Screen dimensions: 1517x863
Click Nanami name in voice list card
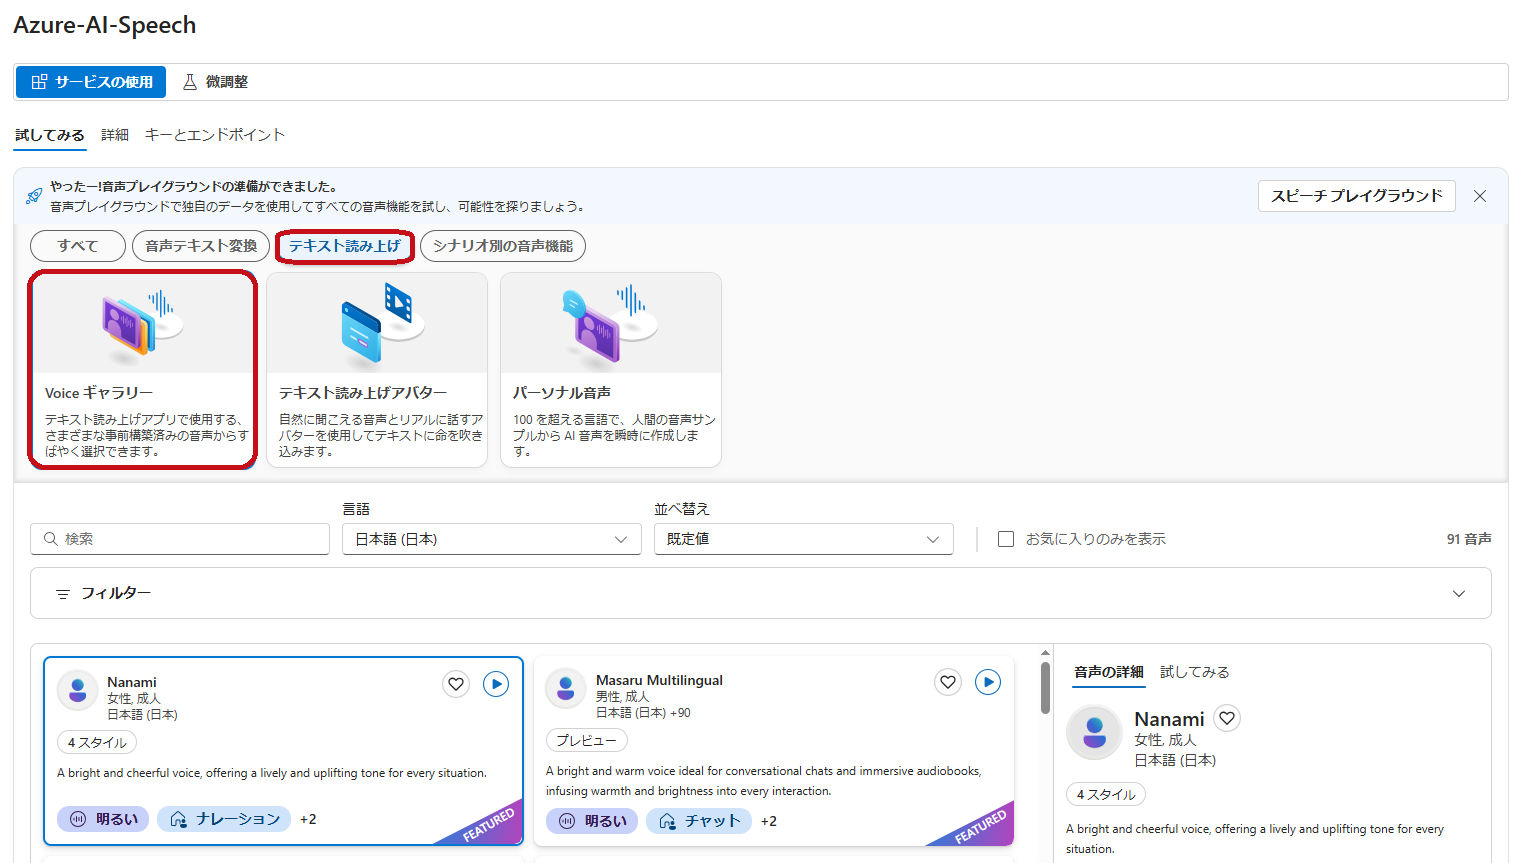click(x=132, y=682)
